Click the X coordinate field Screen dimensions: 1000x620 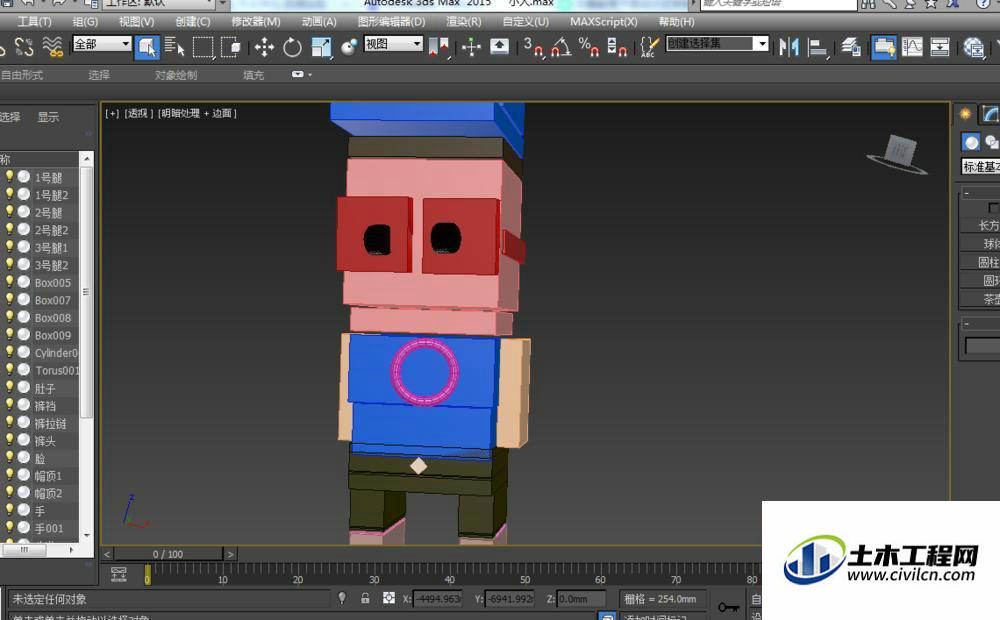pyautogui.click(x=437, y=599)
